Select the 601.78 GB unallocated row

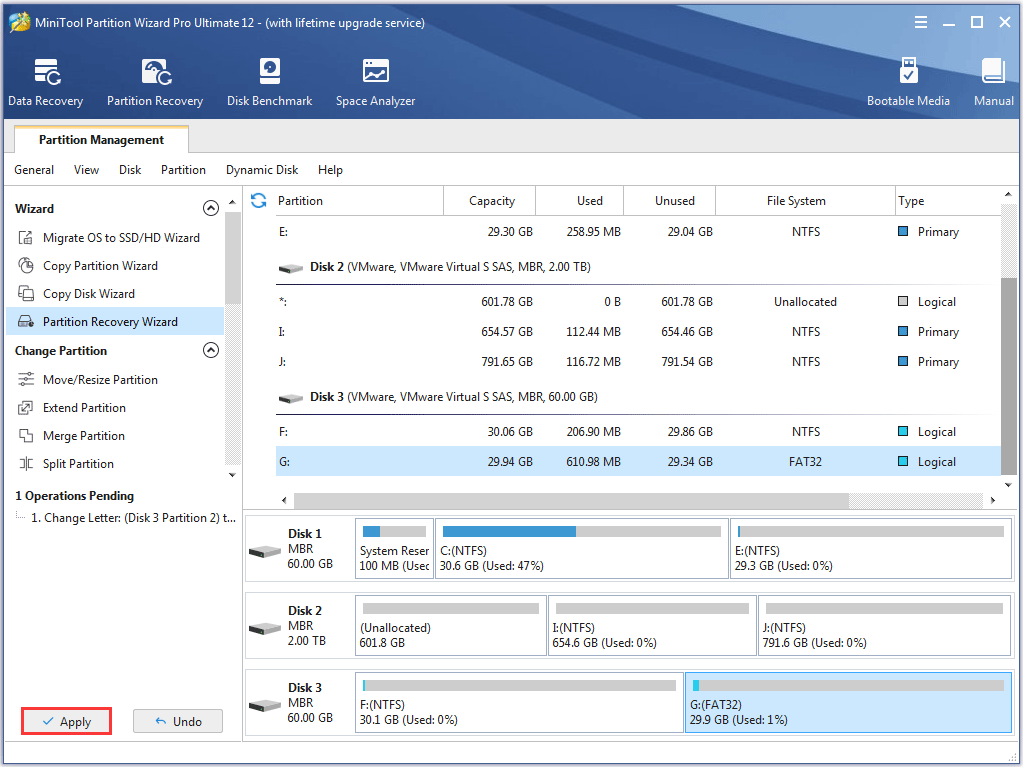[638, 301]
